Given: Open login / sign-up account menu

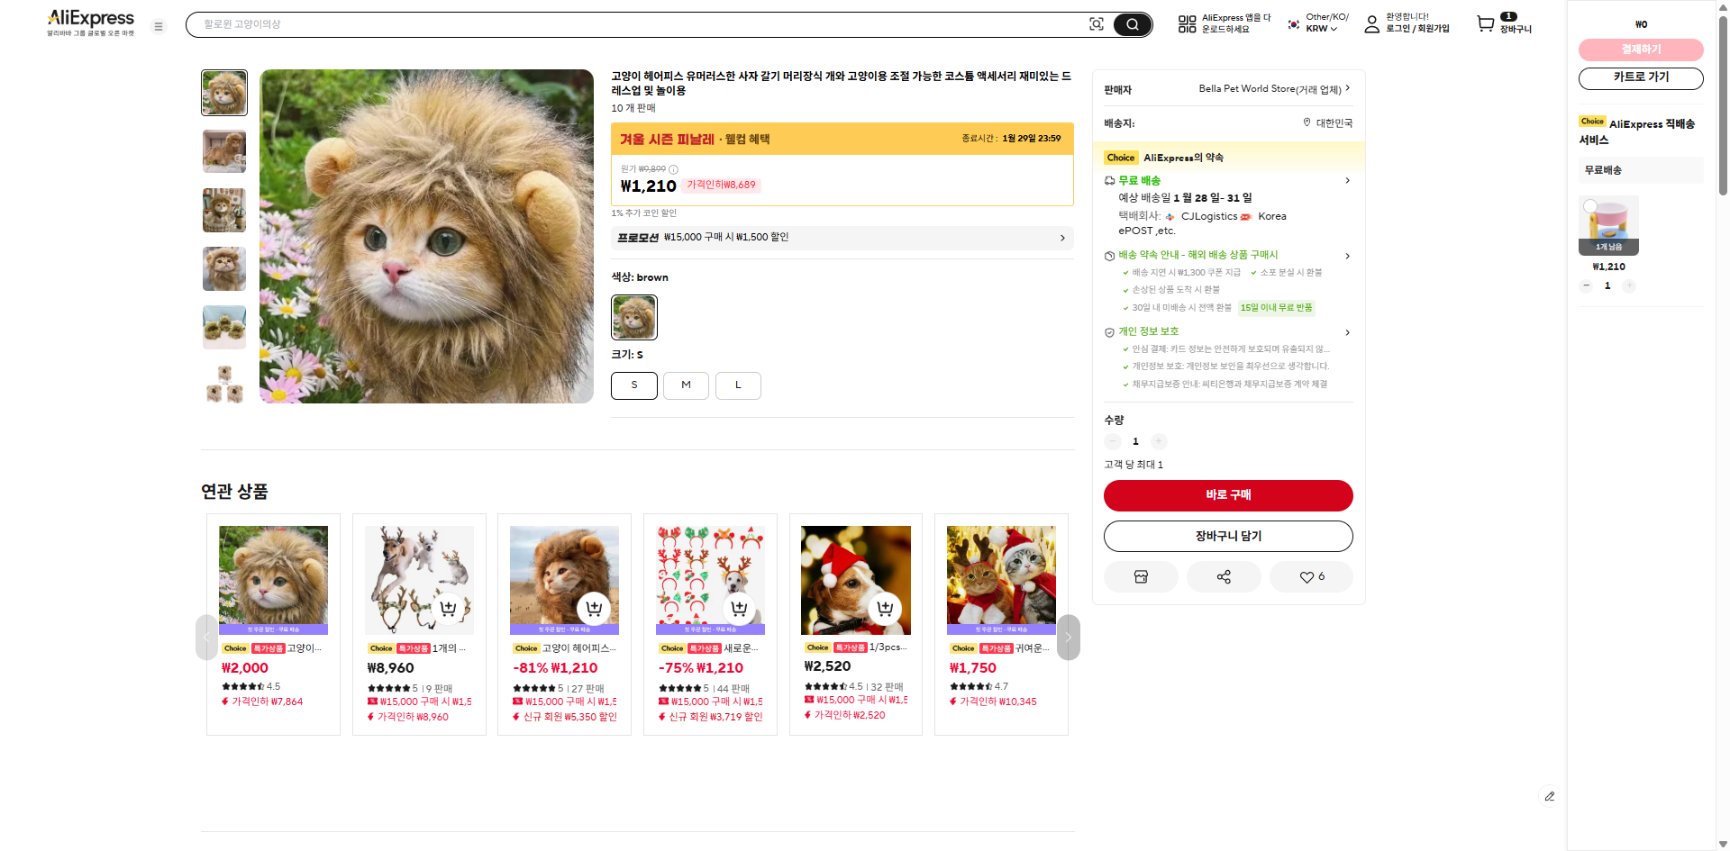Looking at the screenshot, I should point(1407,24).
